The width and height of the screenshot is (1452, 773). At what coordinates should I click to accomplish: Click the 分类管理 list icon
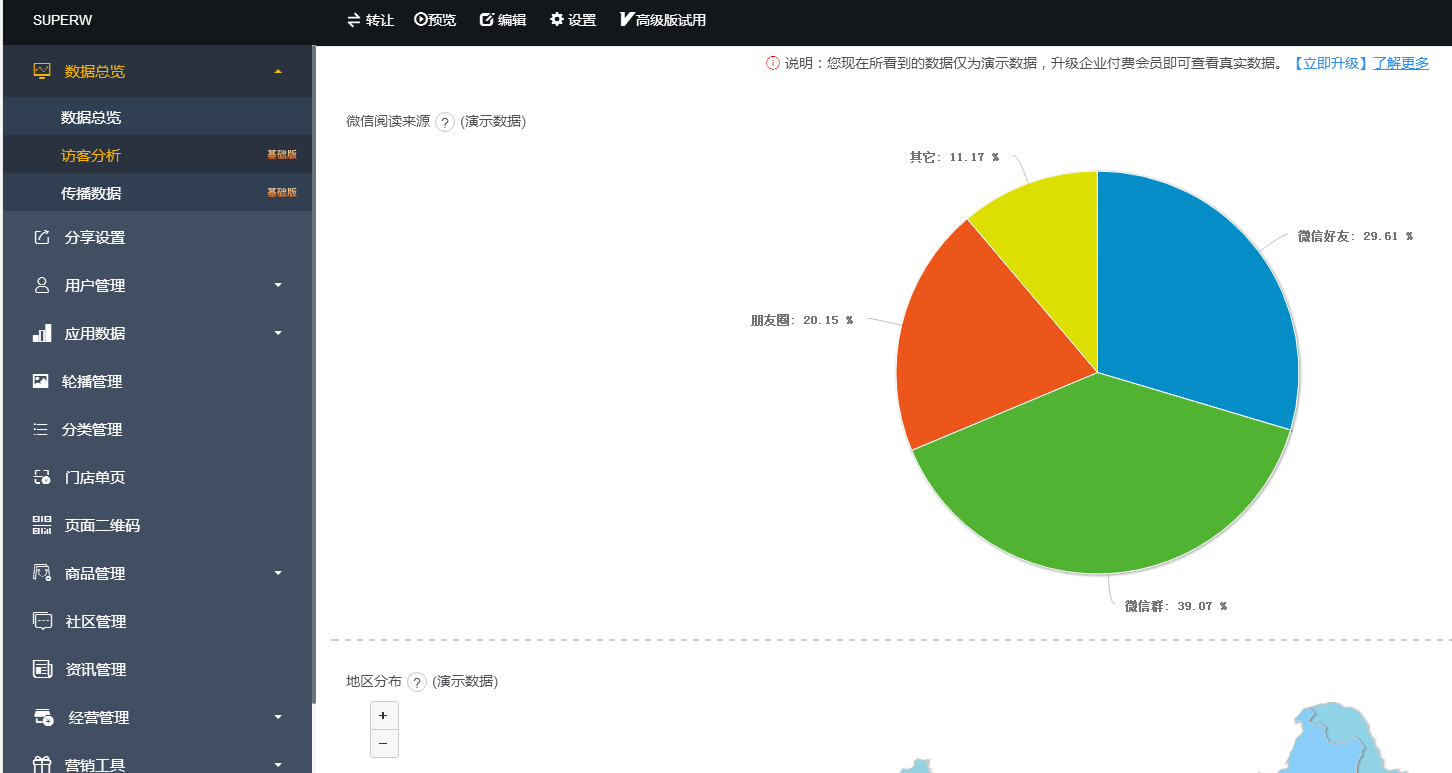tap(41, 429)
